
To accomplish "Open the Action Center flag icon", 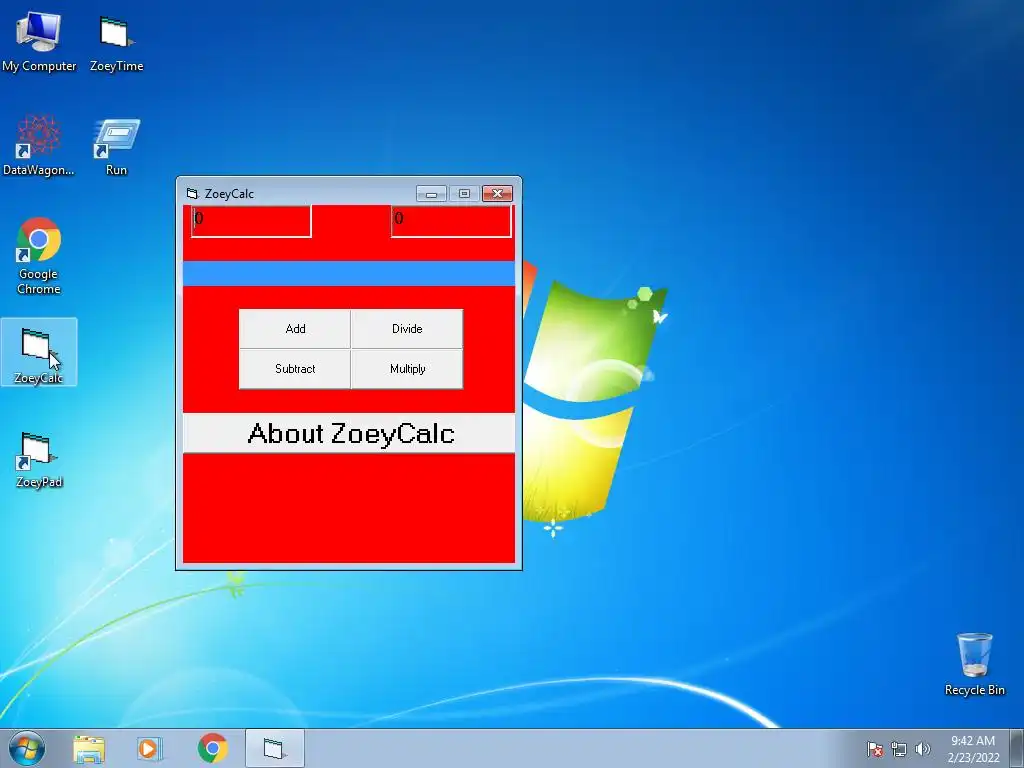I will [x=875, y=749].
